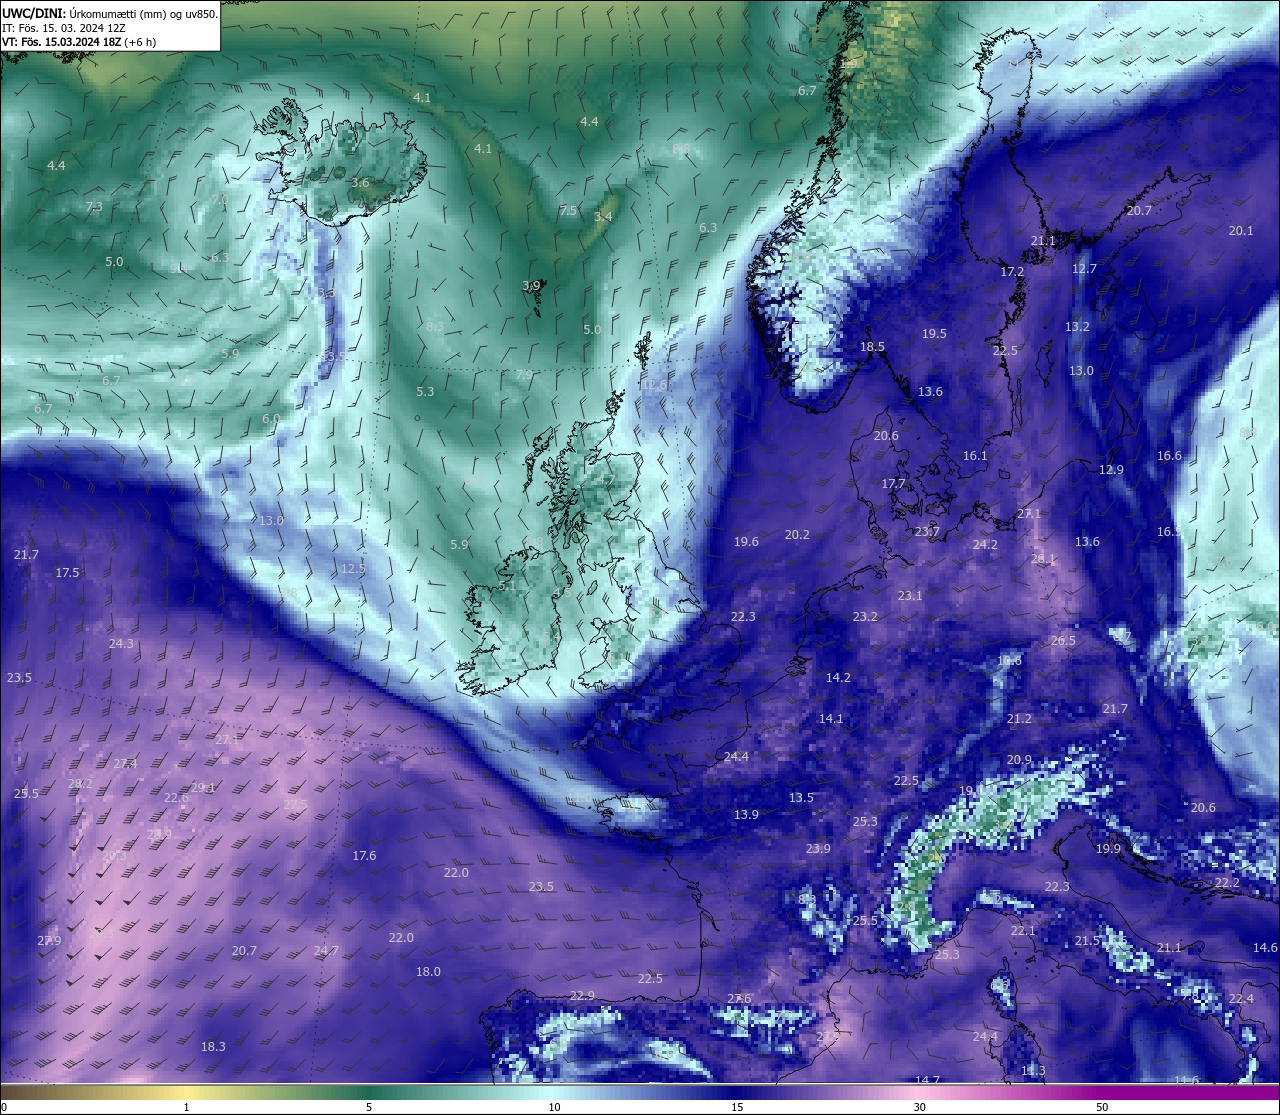
Task: Click the 24.2 map value
Action: pos(985,545)
